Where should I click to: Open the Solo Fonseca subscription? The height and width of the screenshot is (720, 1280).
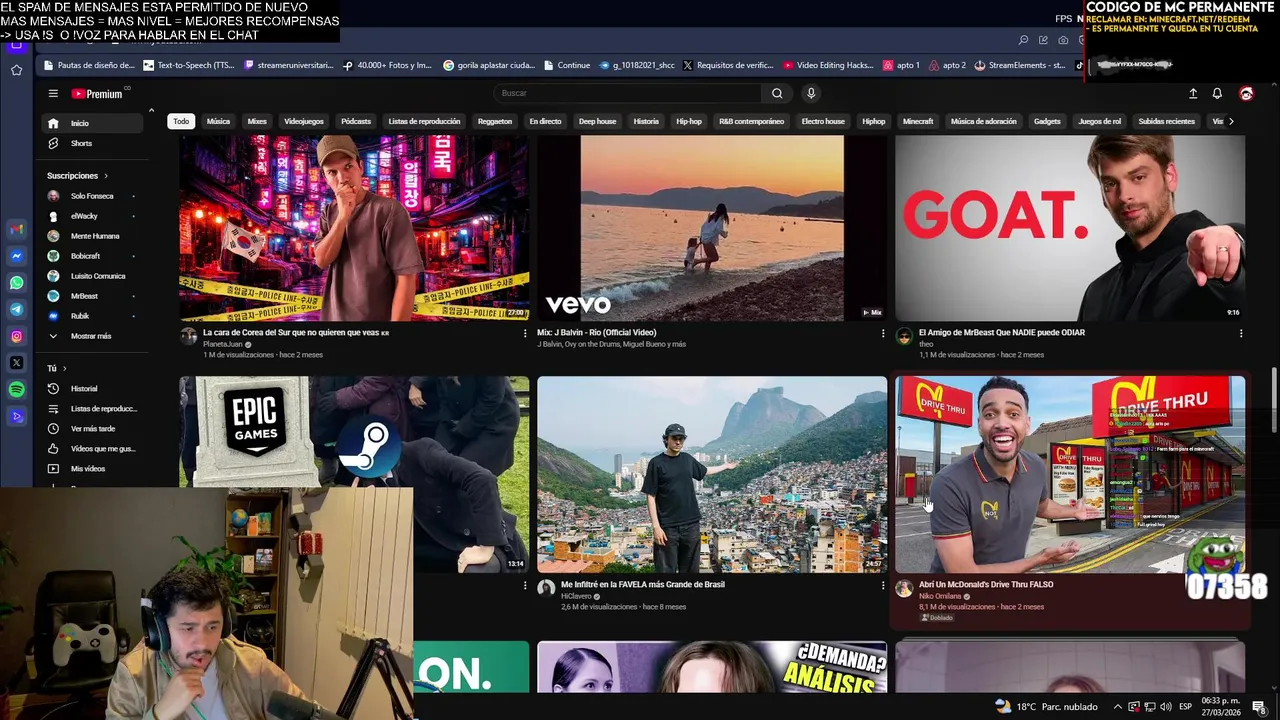coord(92,196)
